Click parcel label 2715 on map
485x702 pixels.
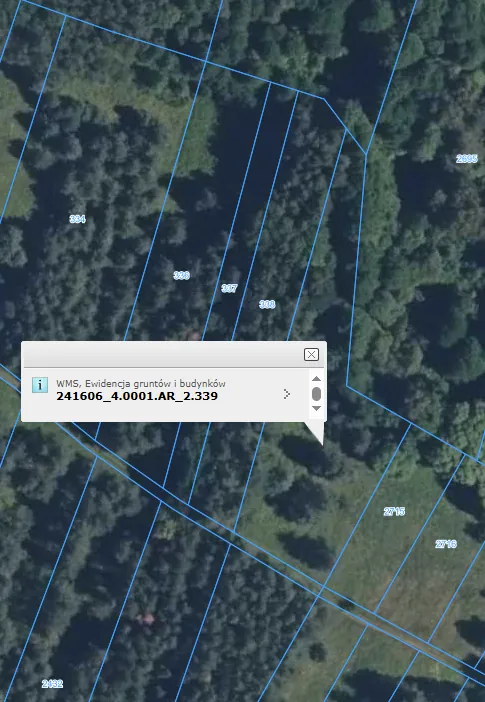[x=394, y=511]
